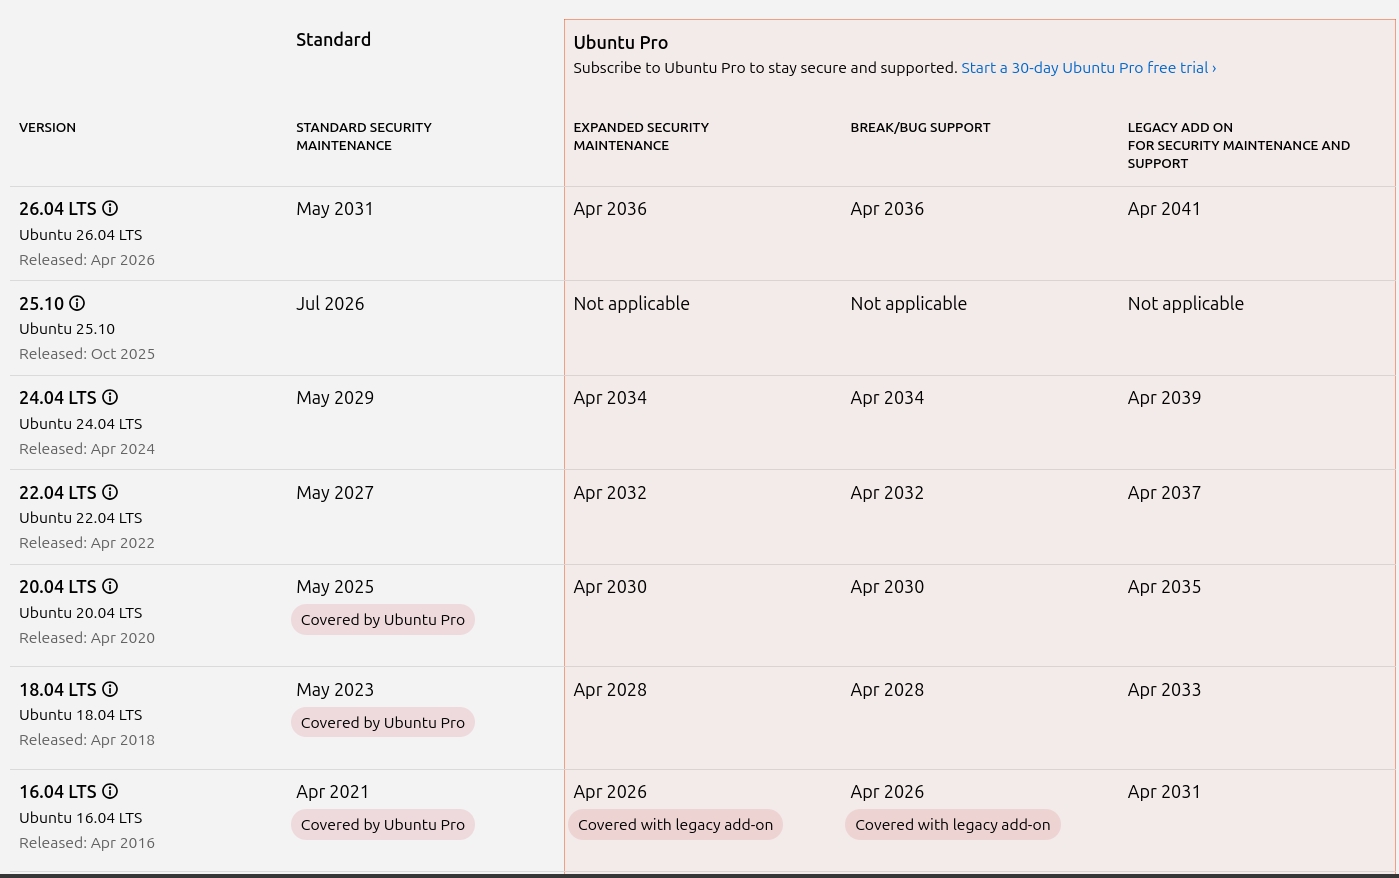Screen dimensions: 1399x878
Task: Click the "Apr 2035" legacy date
Action: coord(1164,587)
